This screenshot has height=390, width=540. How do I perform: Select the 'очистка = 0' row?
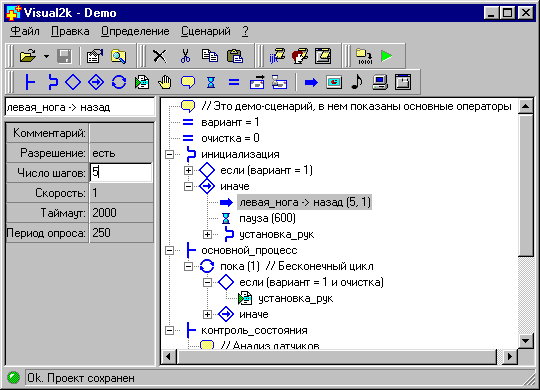click(230, 138)
